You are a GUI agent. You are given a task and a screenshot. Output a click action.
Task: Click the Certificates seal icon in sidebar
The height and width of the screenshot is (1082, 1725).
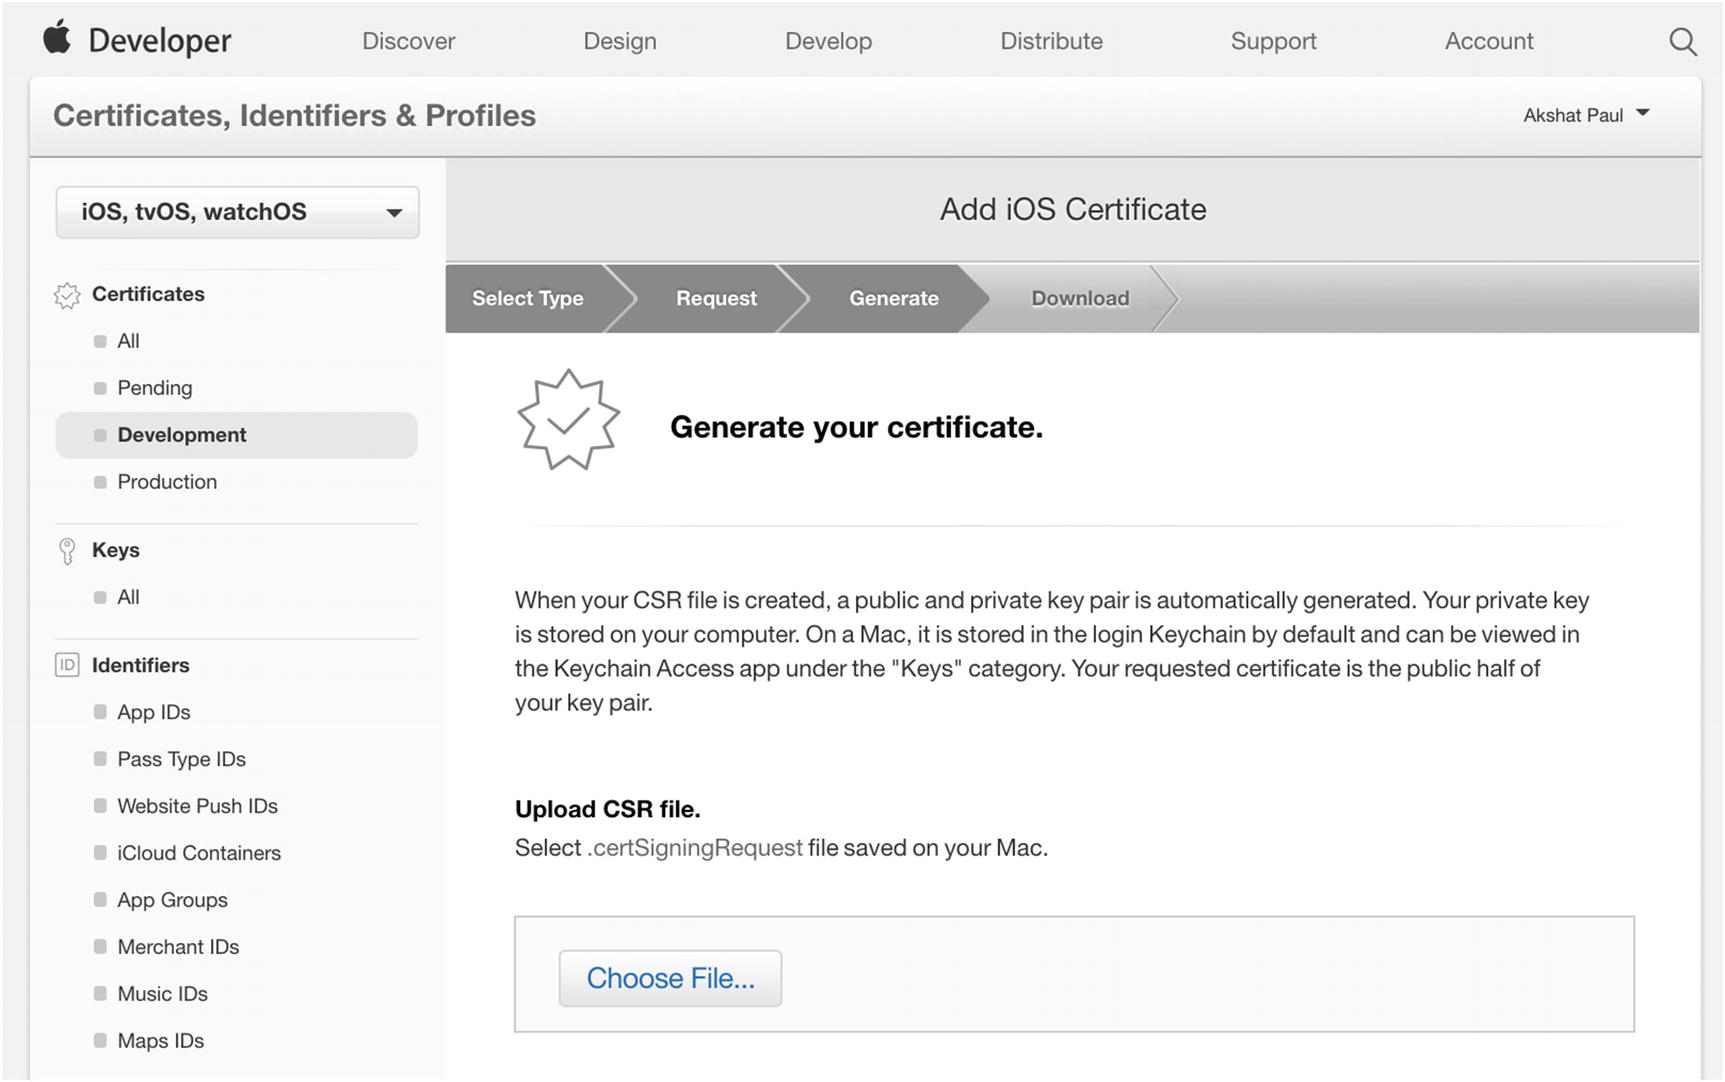click(x=67, y=295)
